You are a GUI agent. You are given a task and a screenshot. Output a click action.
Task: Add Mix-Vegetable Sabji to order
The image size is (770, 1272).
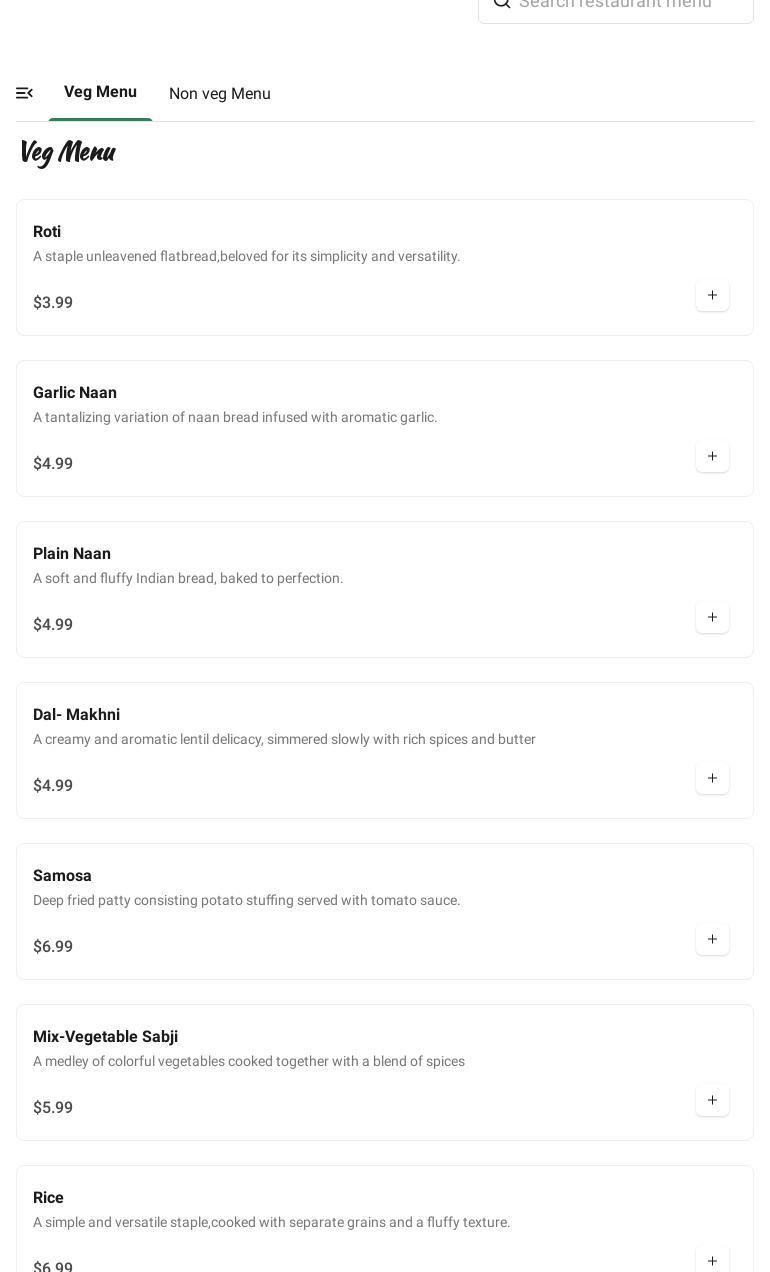pyautogui.click(x=712, y=1101)
